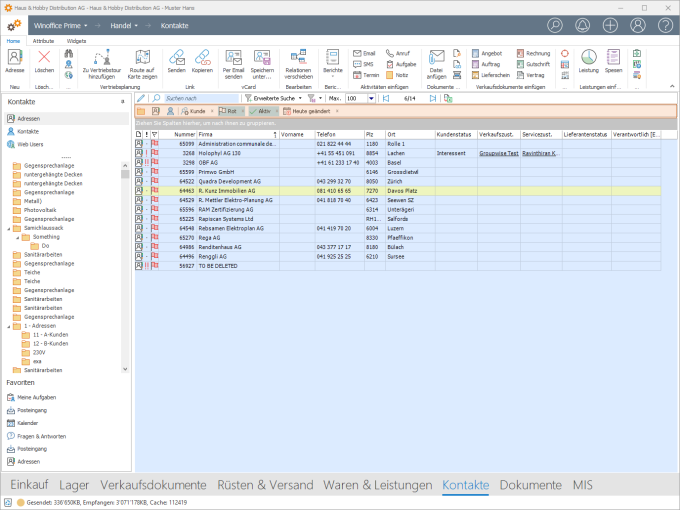
Task: Click the Suchen nach search field
Action: point(200,98)
